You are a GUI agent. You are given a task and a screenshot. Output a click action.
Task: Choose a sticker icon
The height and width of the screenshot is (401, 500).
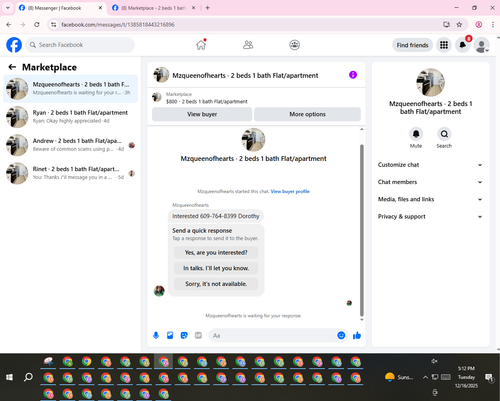pos(184,335)
